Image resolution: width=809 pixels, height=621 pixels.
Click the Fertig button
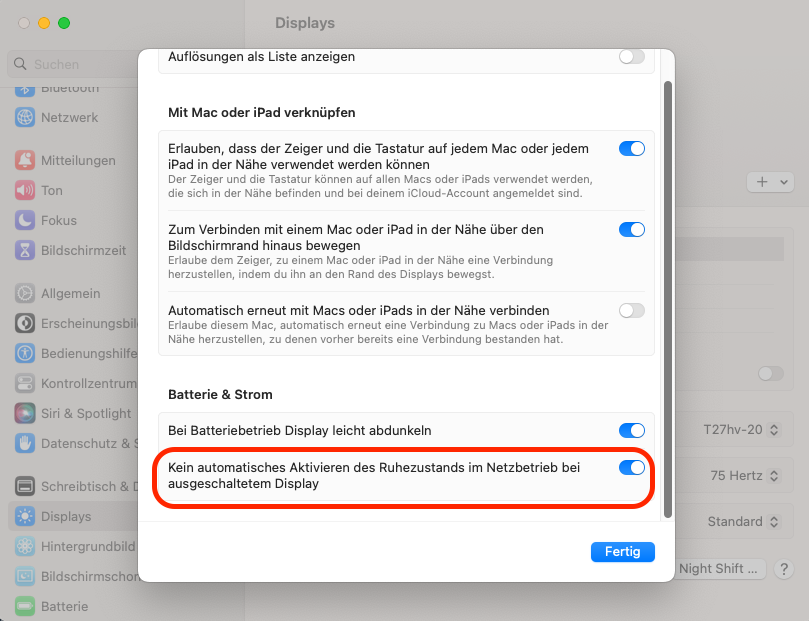(623, 551)
